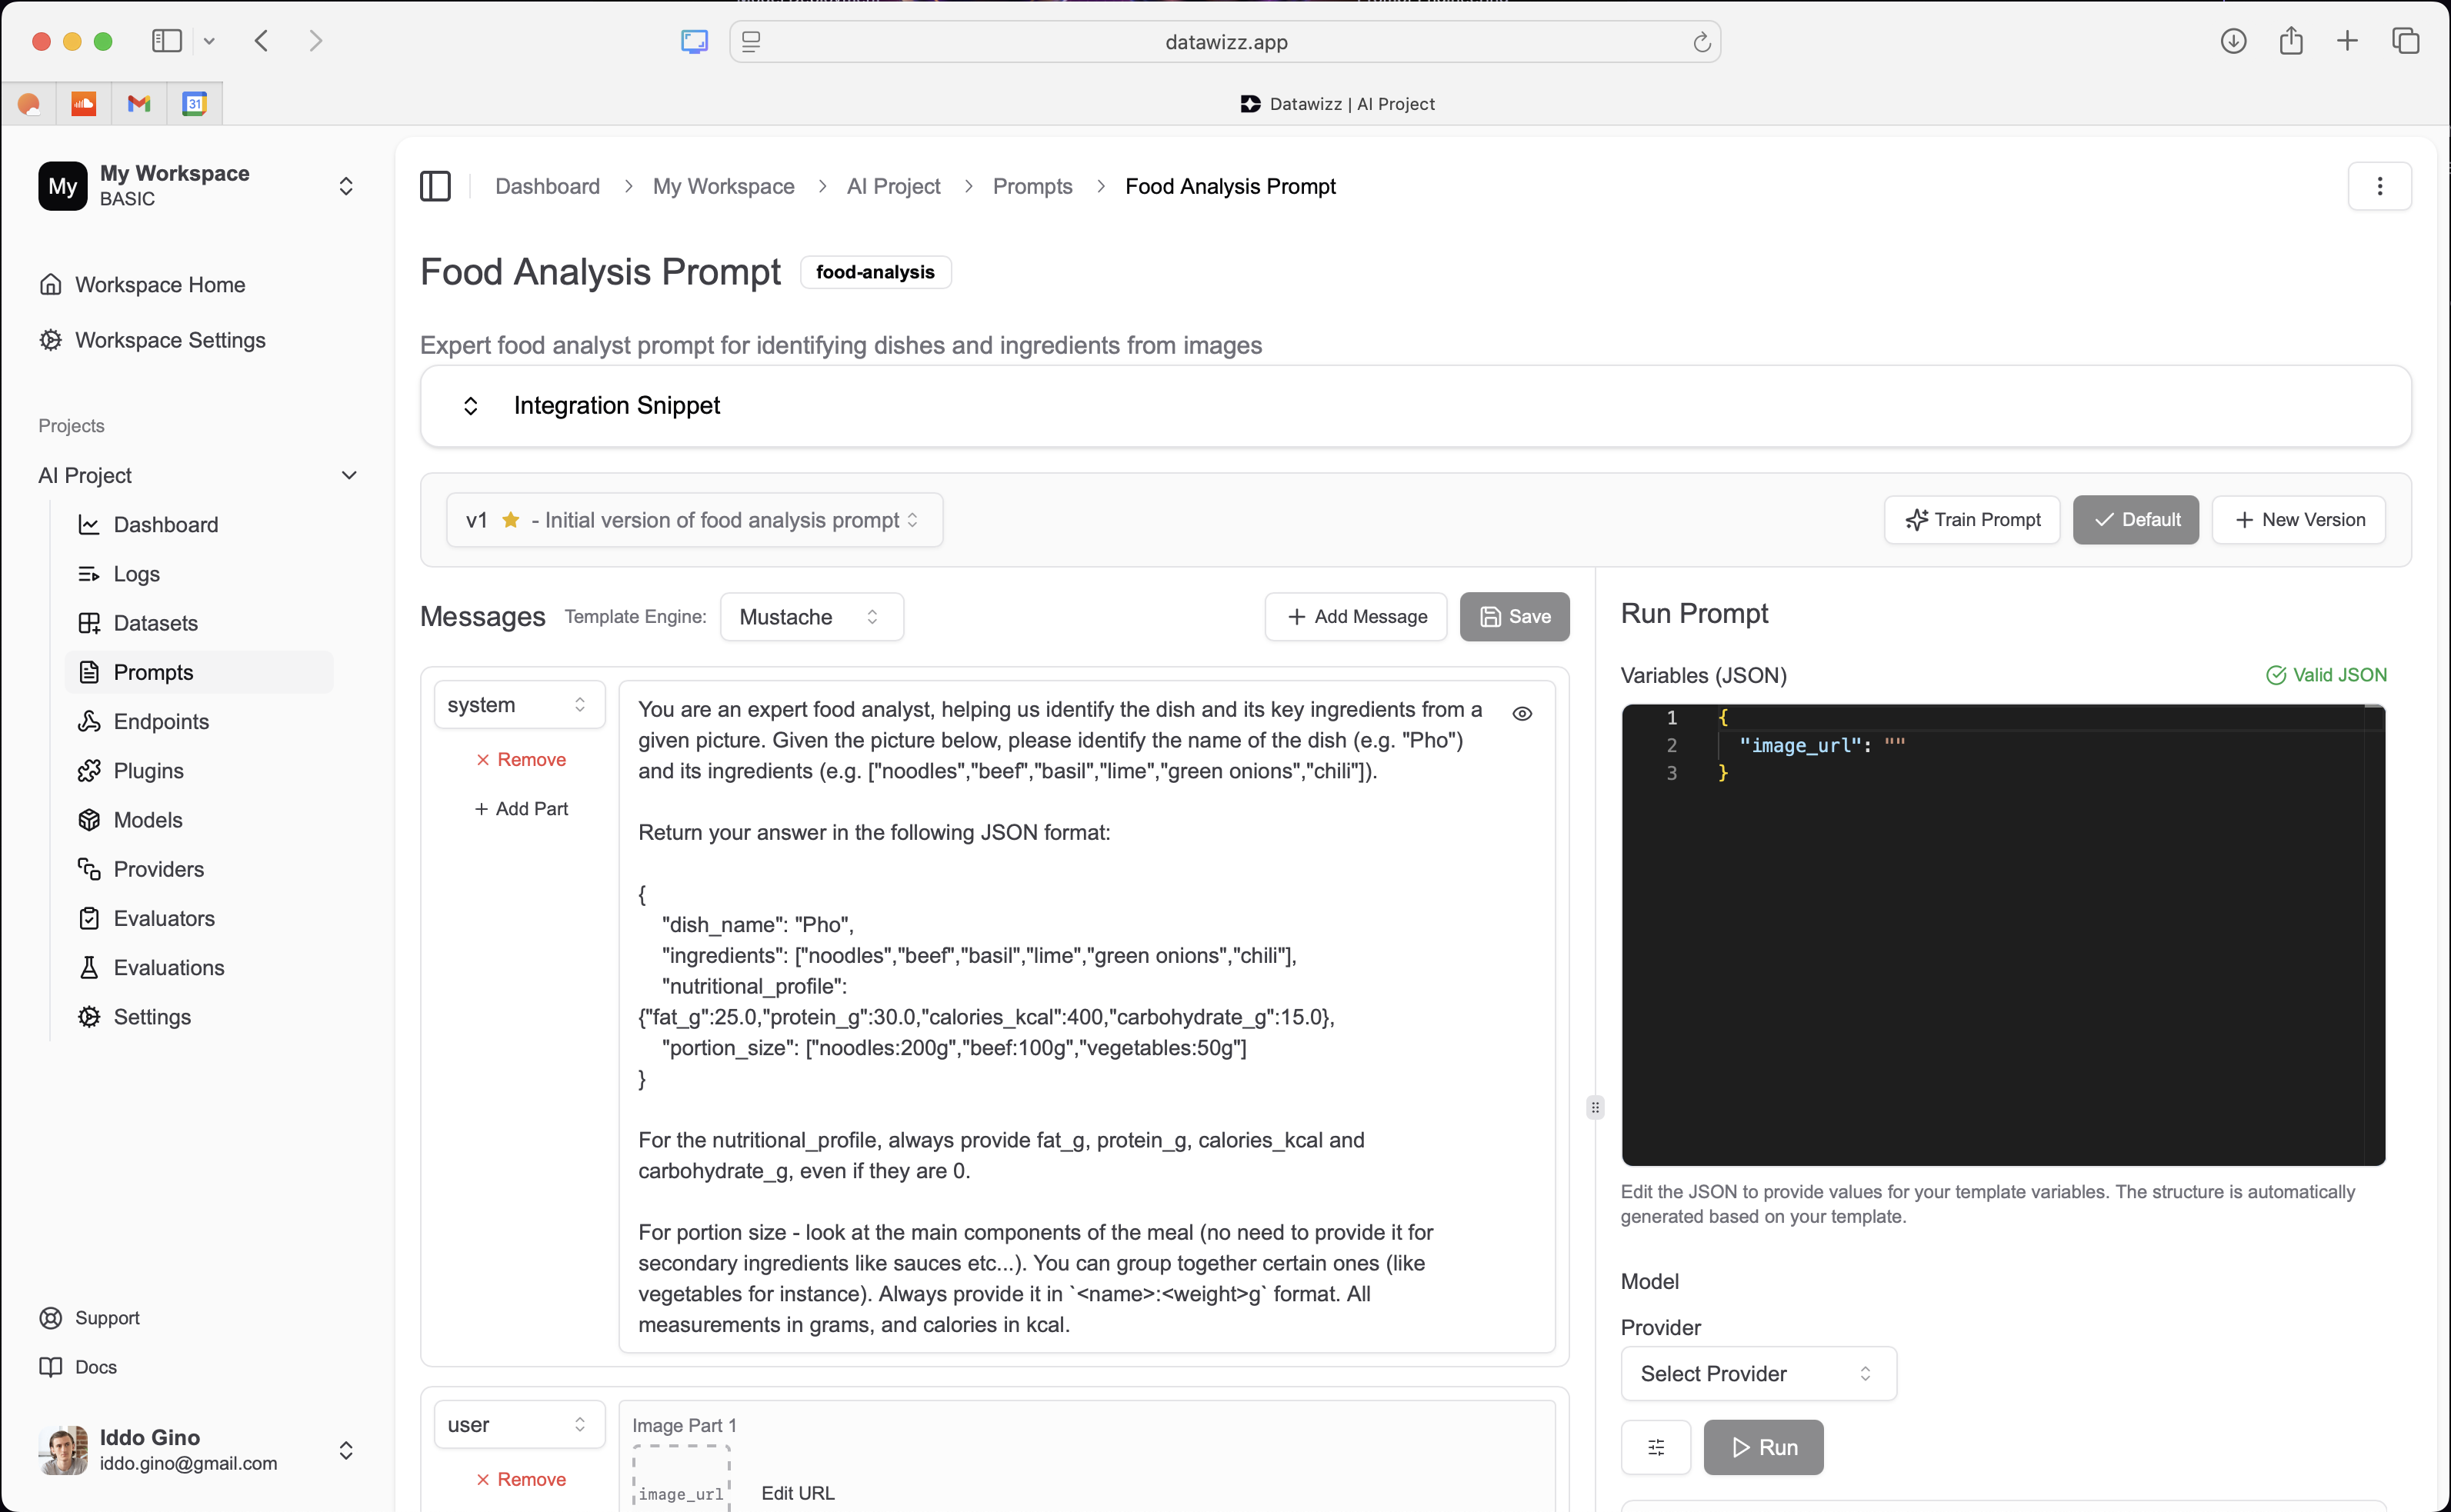Image resolution: width=2451 pixels, height=1512 pixels.
Task: Open the v1 version dropdown
Action: (694, 519)
